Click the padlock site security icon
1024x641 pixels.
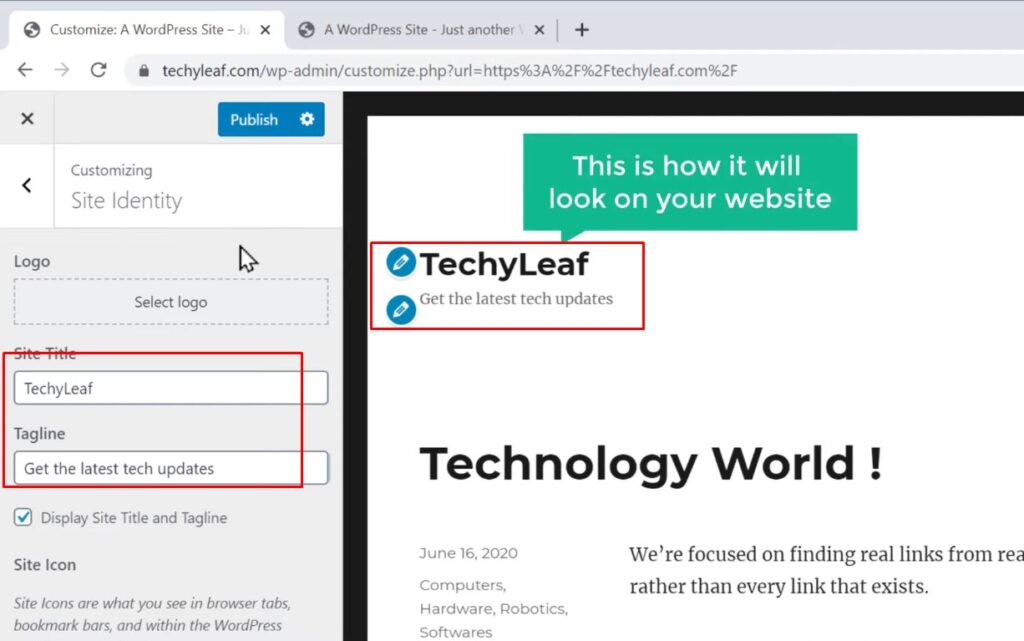click(144, 71)
